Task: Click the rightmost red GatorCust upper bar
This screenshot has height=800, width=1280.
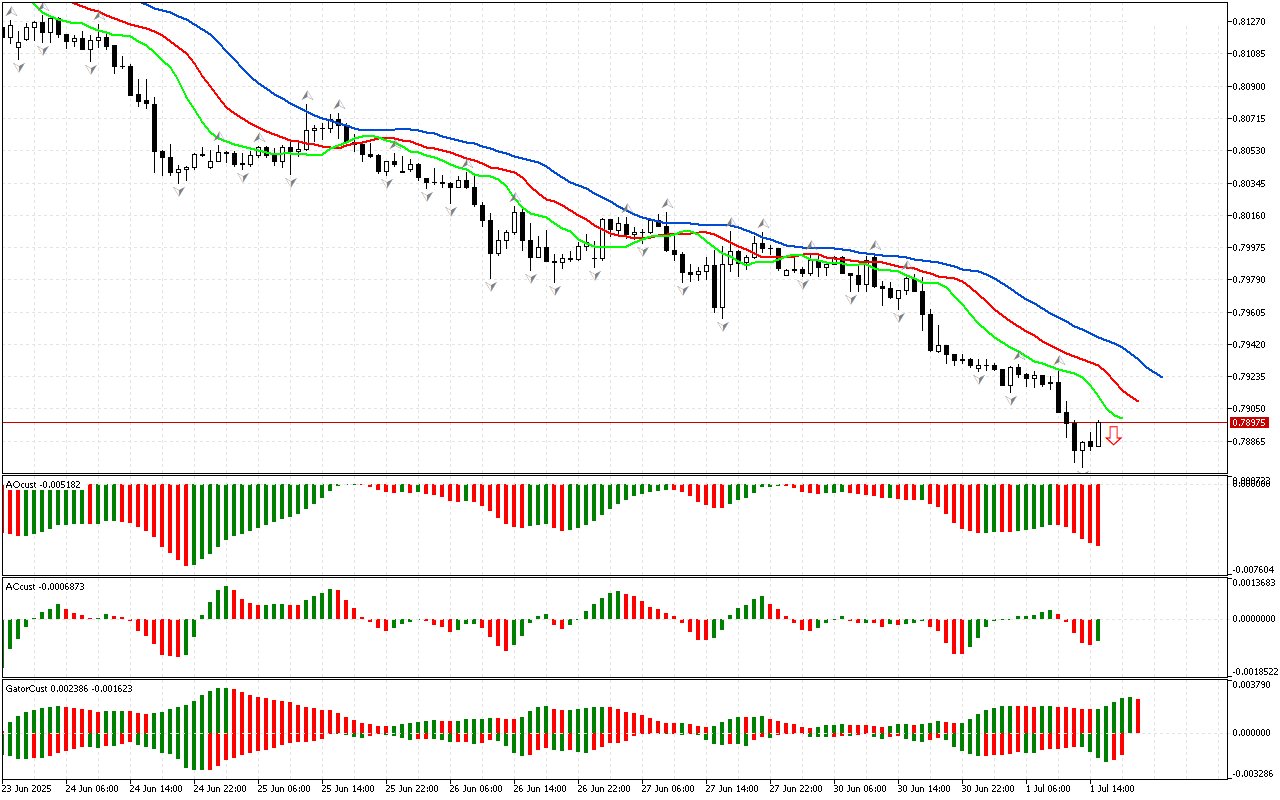Action: [1138, 716]
